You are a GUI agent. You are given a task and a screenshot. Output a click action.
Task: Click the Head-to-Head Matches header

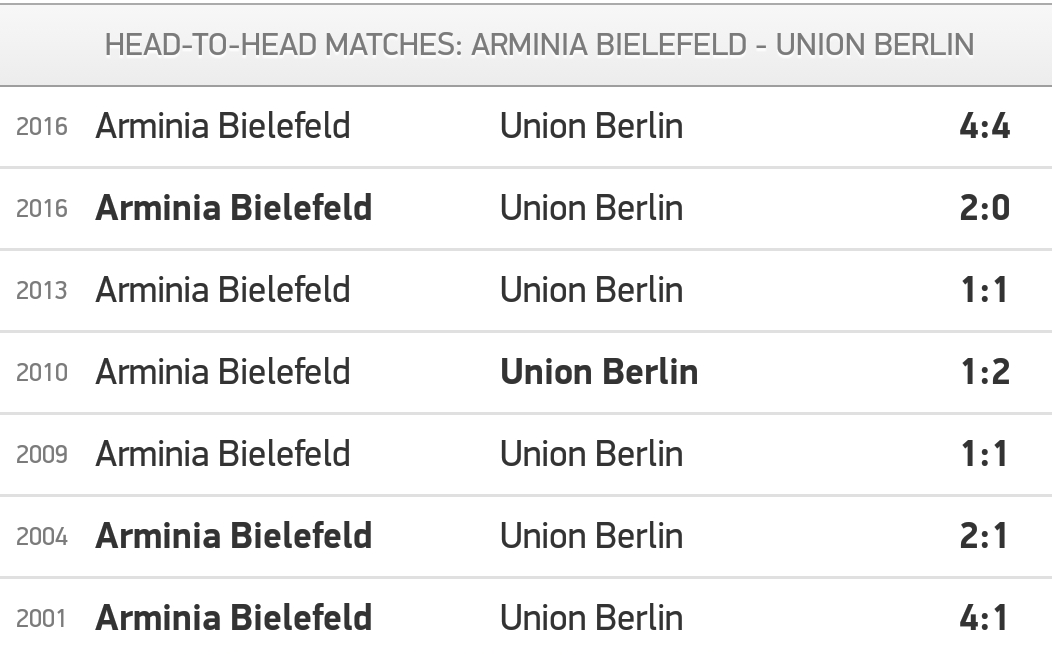click(539, 45)
